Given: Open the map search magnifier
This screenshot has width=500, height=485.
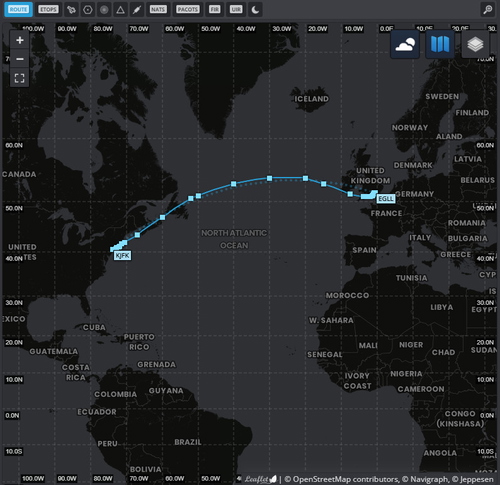Looking at the screenshot, I should pos(488,9).
